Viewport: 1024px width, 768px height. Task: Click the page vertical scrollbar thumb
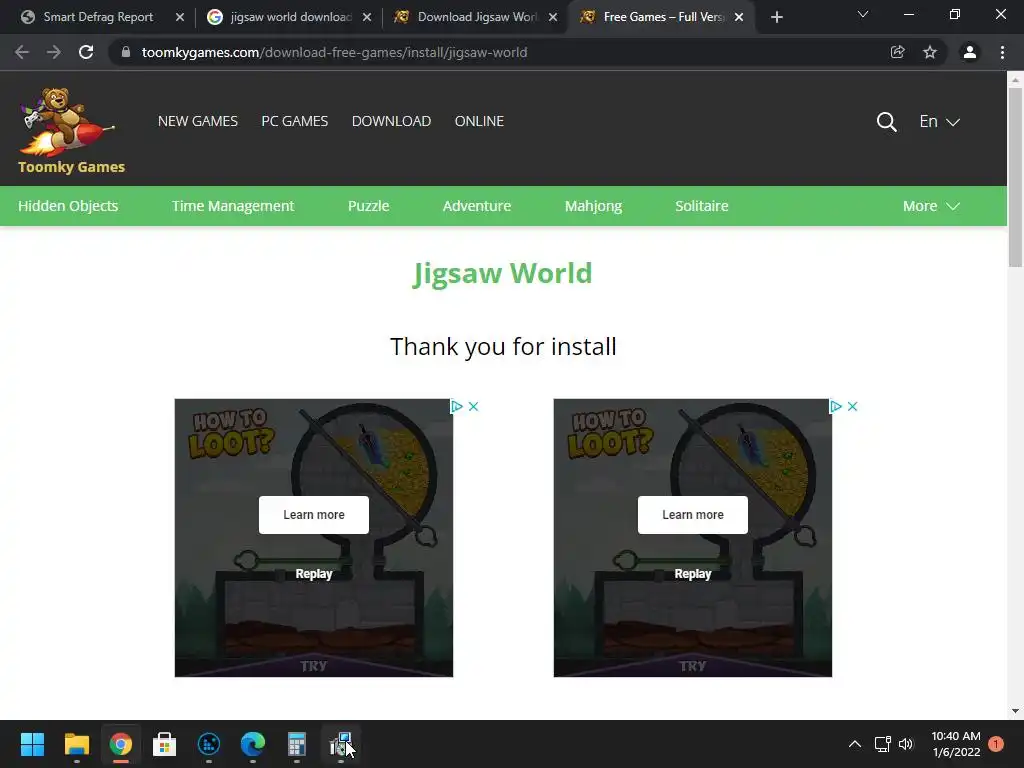[1015, 178]
